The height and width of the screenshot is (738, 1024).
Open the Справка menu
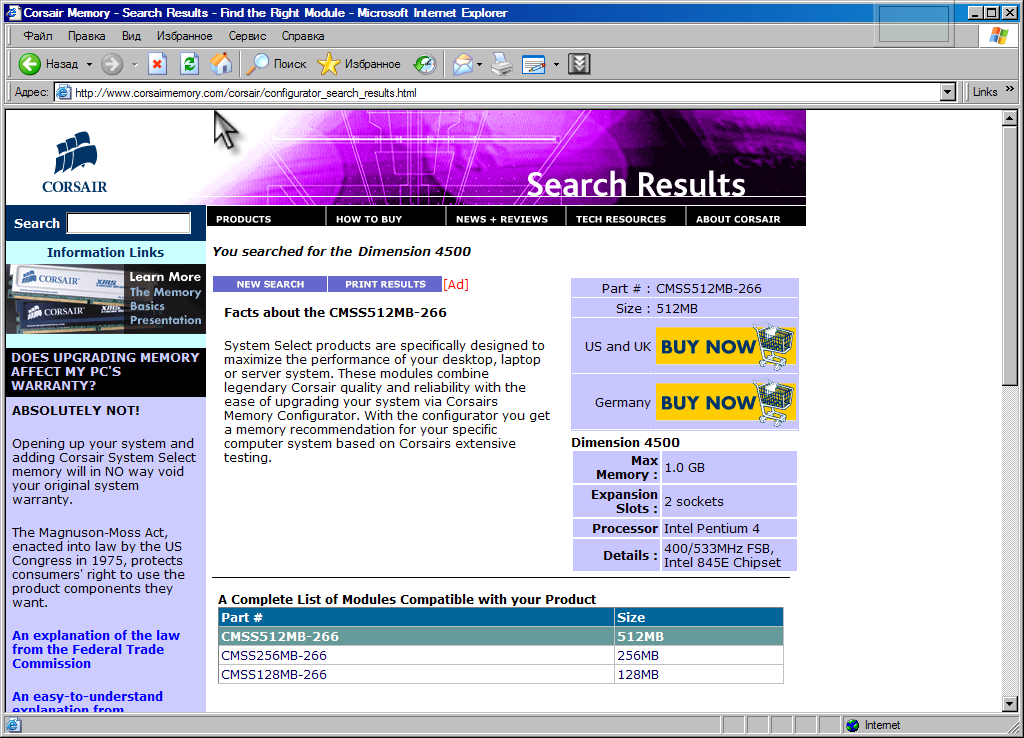(303, 36)
